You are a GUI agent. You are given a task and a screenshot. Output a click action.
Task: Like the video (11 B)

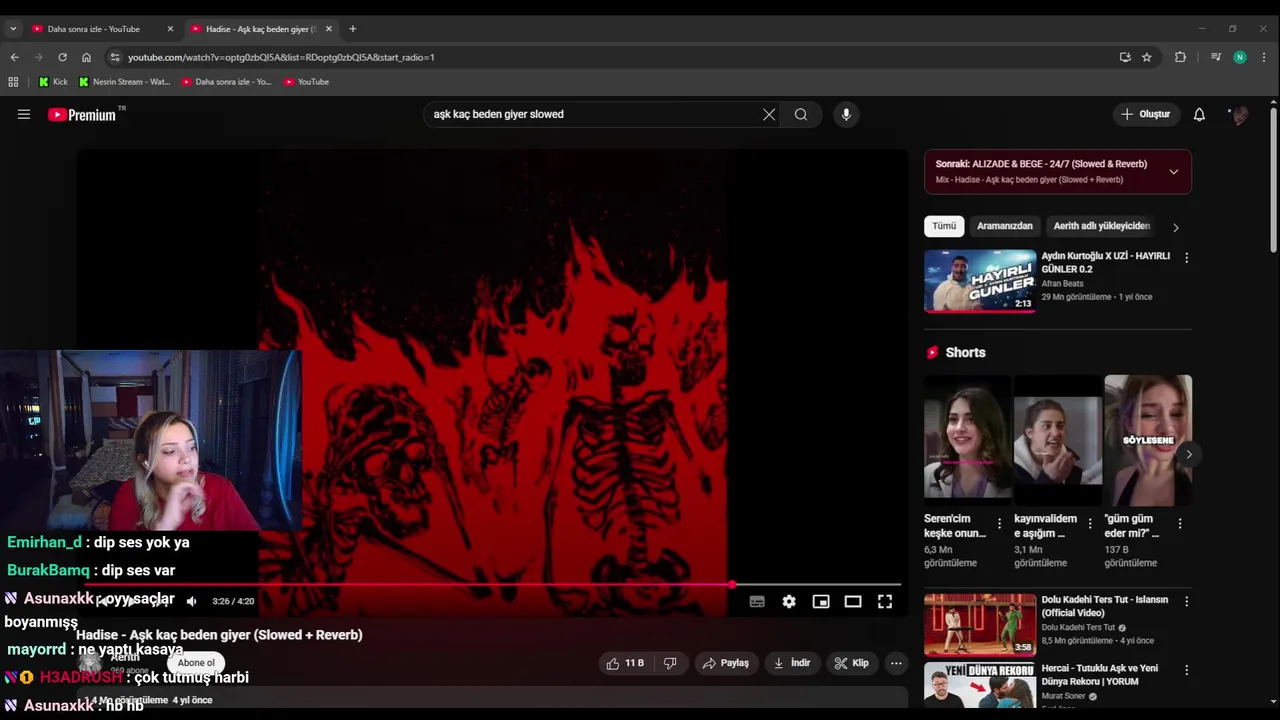click(624, 663)
